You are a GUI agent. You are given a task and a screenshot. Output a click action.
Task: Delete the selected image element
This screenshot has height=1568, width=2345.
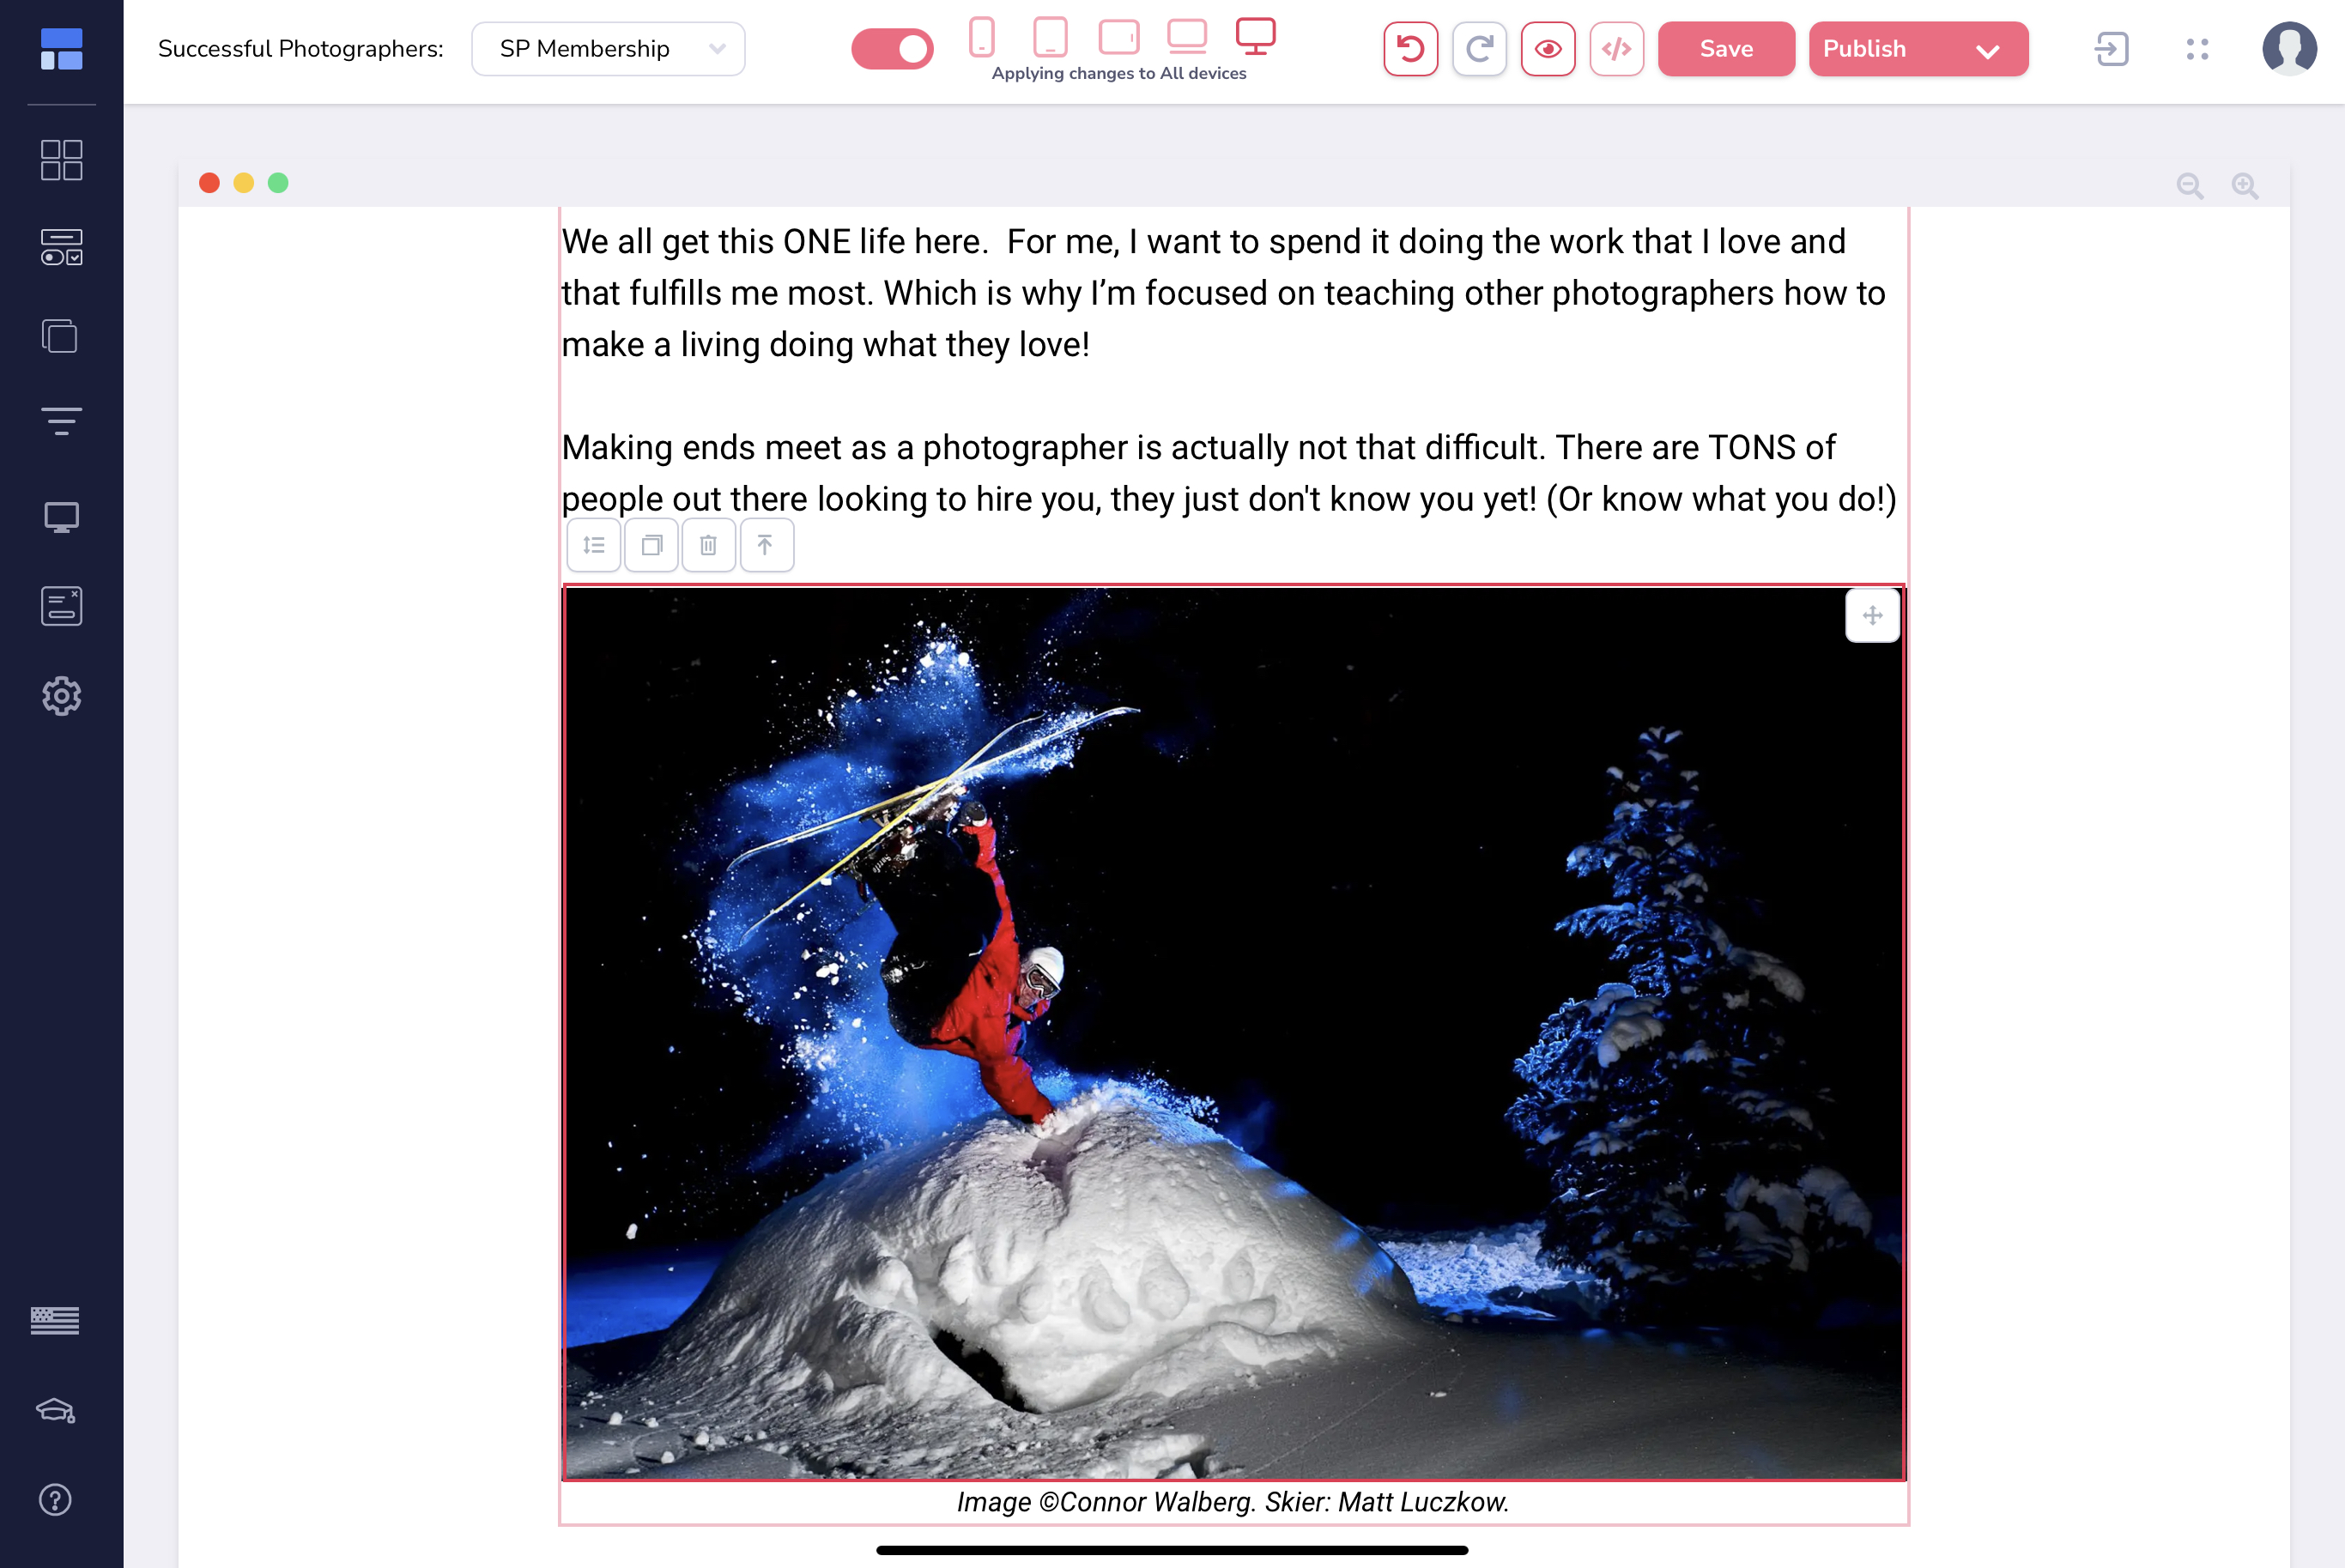709,545
